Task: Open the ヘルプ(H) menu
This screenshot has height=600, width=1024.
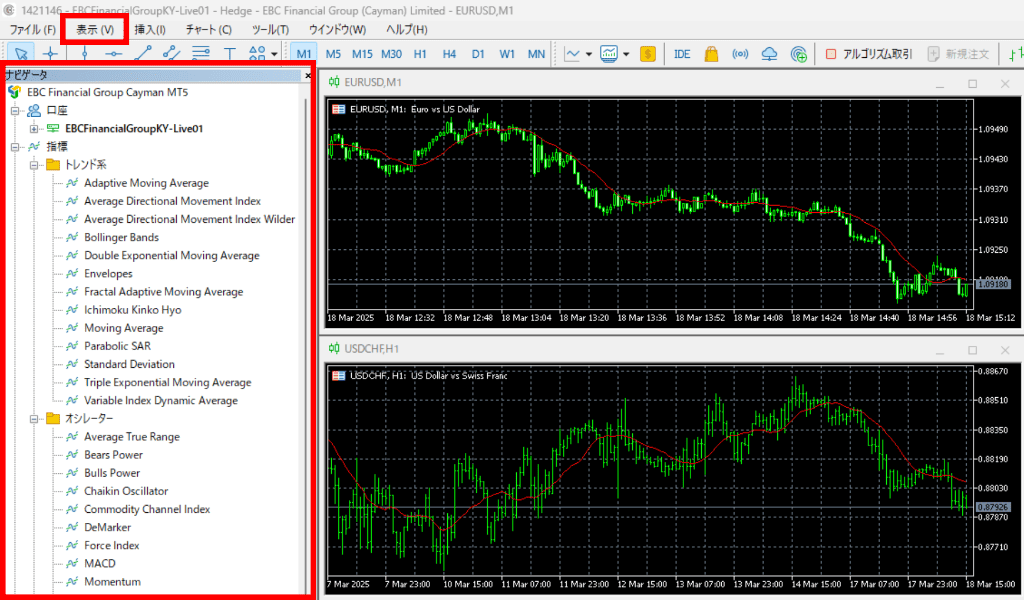Action: pyautogui.click(x=406, y=29)
